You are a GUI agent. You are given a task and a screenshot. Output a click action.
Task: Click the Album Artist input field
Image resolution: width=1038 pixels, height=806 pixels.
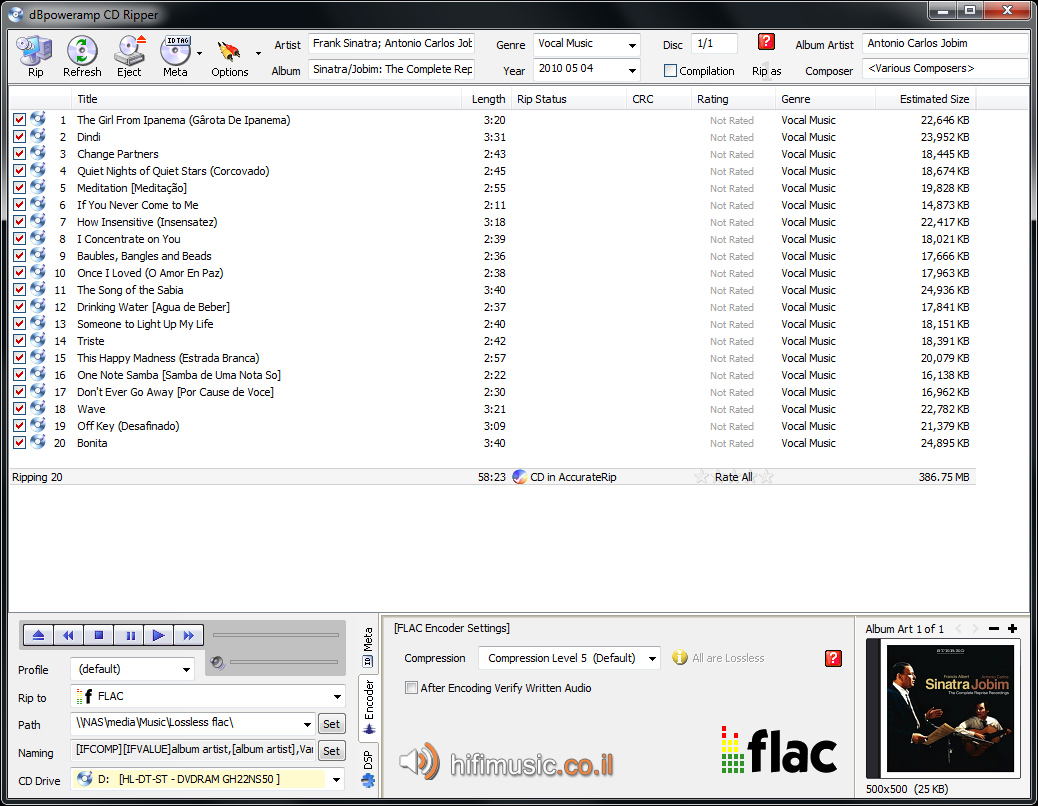point(945,43)
